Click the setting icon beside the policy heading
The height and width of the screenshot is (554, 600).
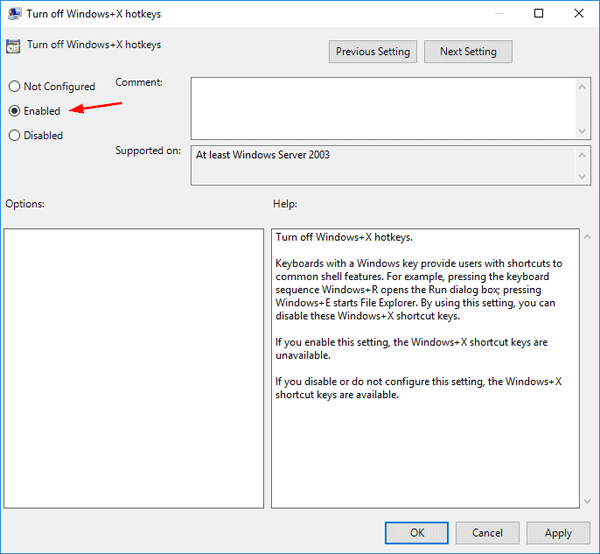click(13, 46)
